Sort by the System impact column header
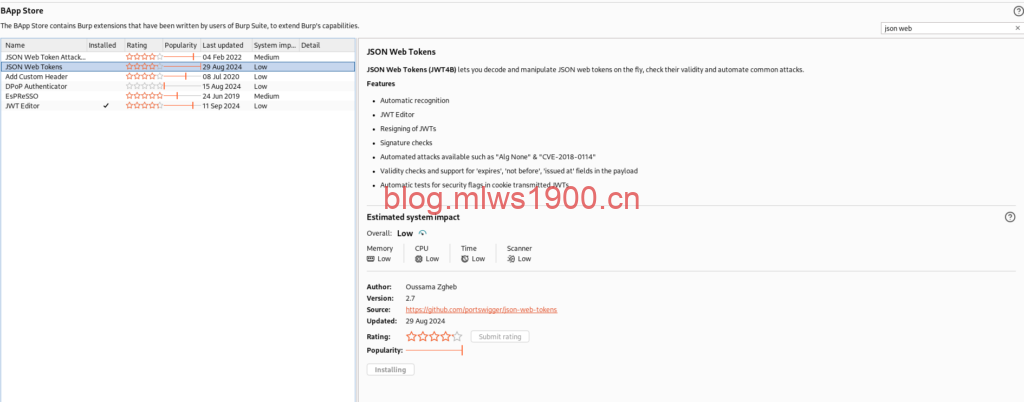 275,46
